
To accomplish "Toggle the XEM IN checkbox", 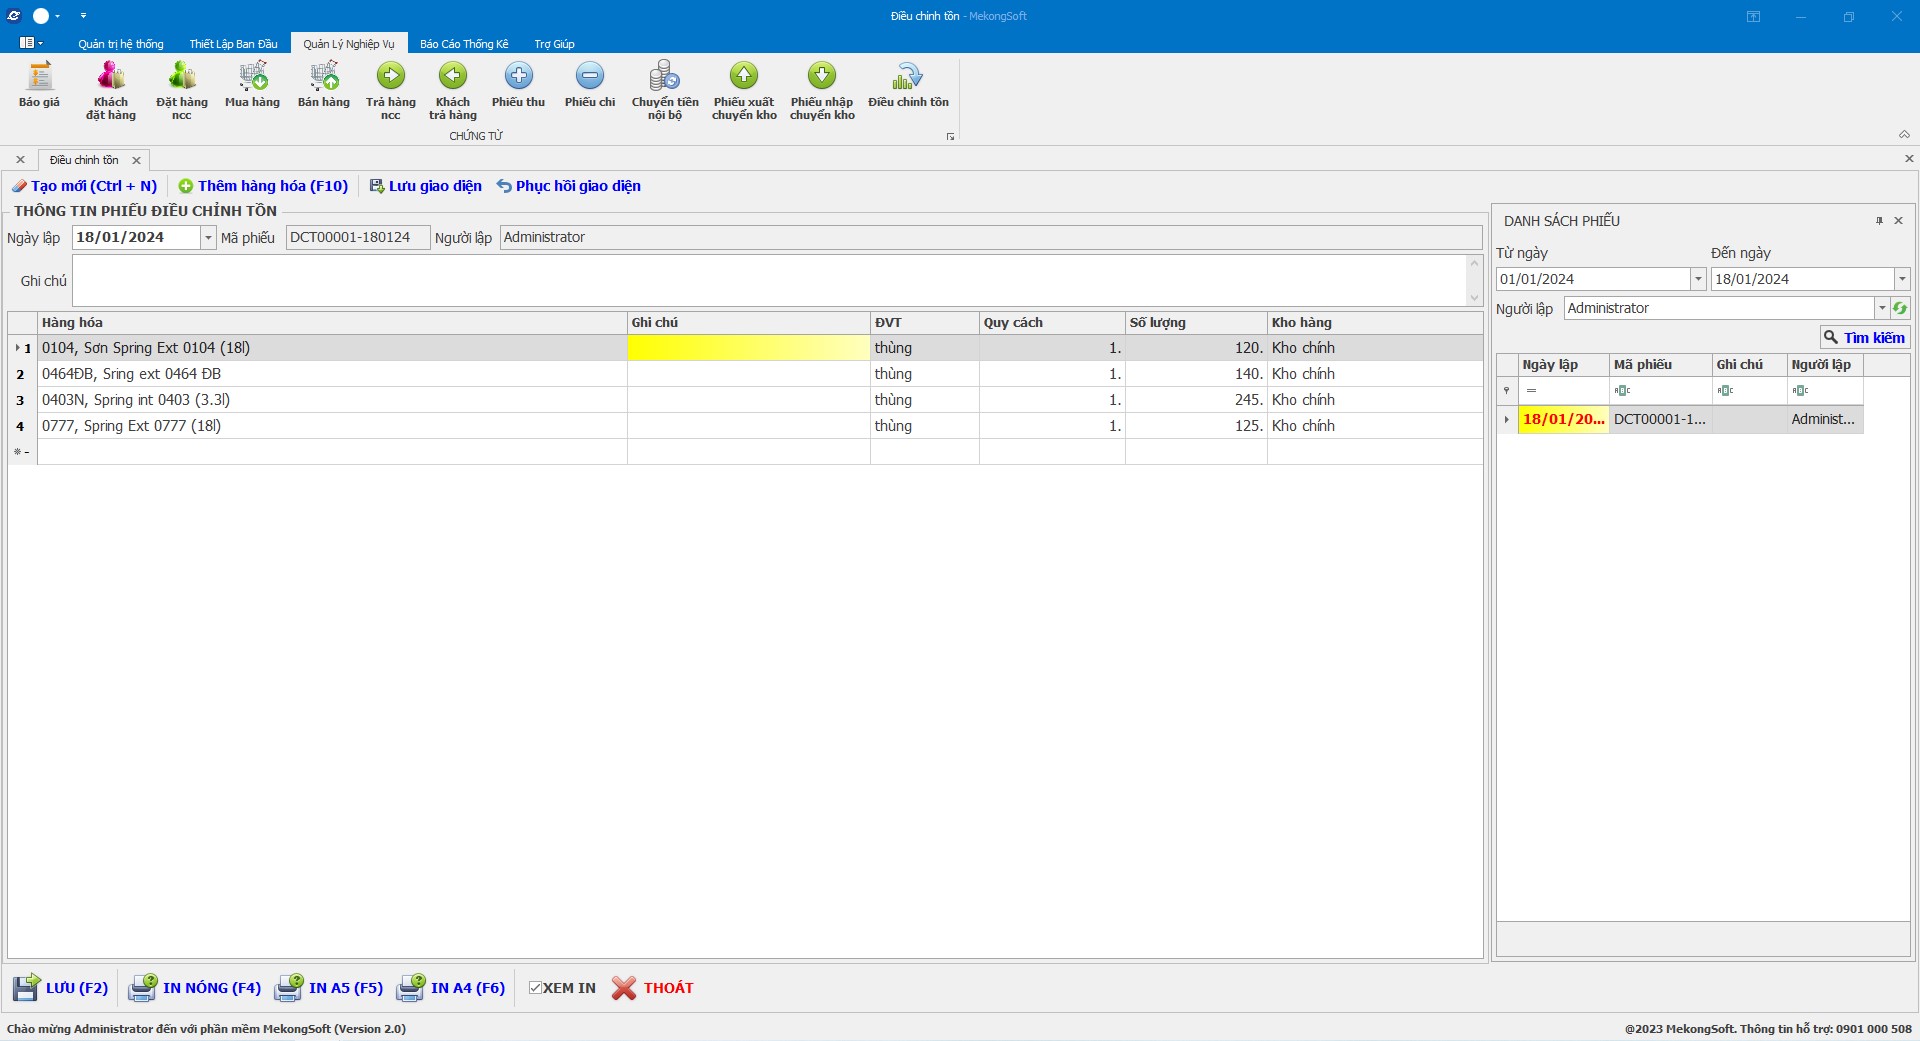I will 536,988.
